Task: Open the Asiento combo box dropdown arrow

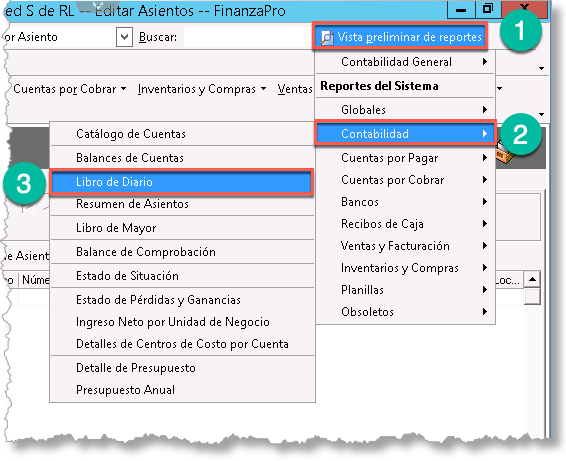Action: click(x=124, y=37)
